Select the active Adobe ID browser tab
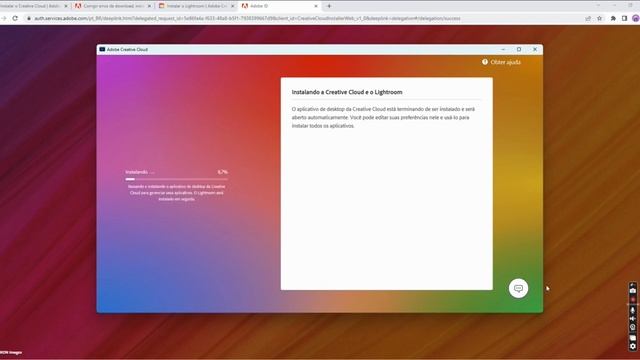The width and height of the screenshot is (640, 360). 280,6
